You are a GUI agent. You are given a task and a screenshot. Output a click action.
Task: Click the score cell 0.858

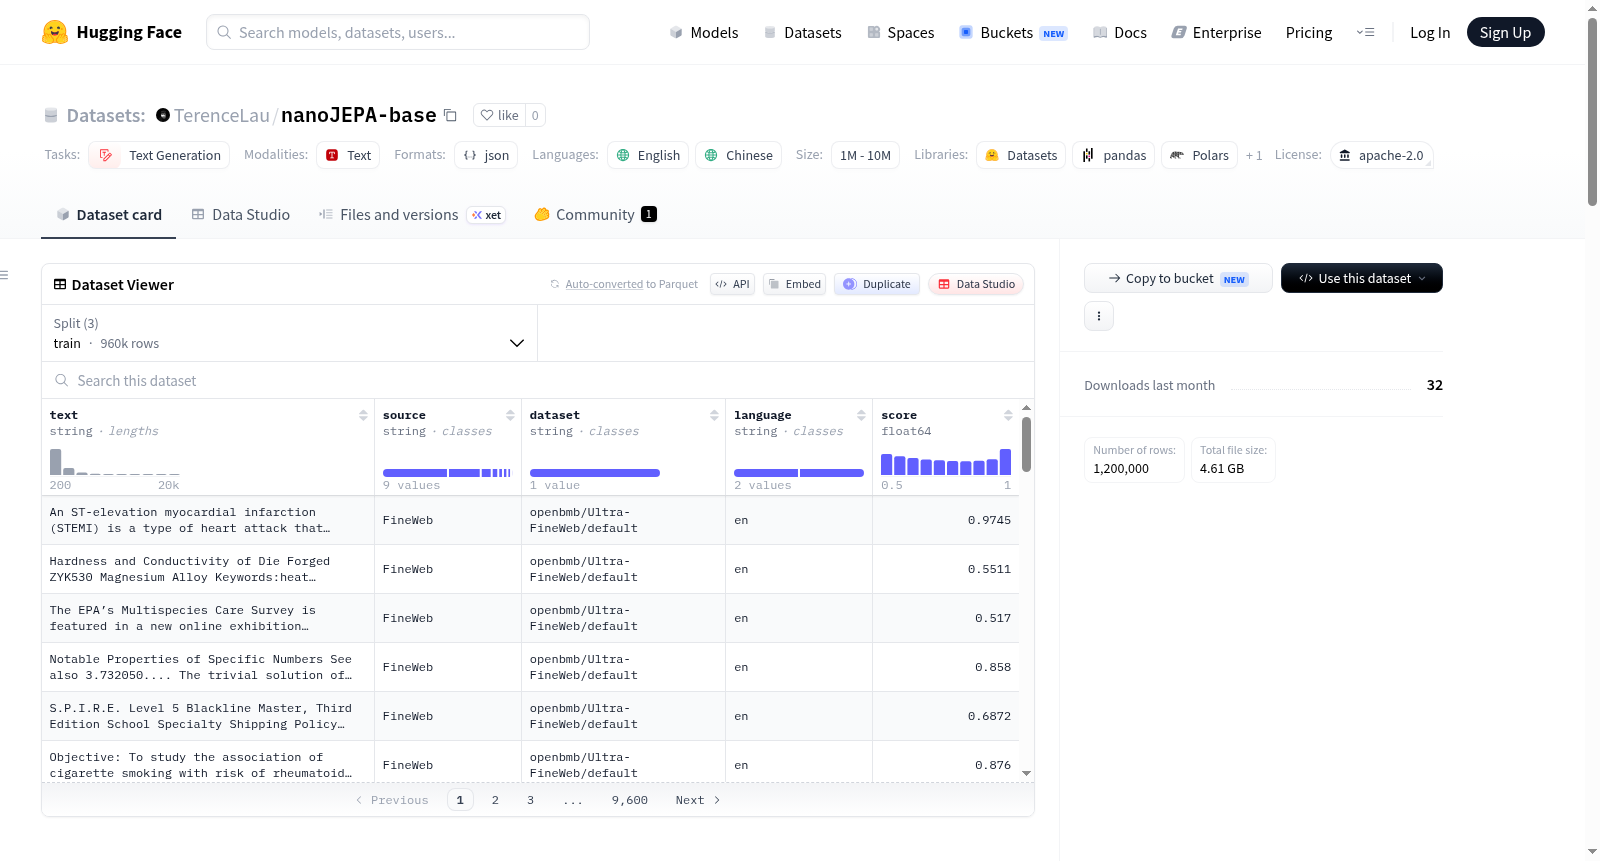pos(993,667)
